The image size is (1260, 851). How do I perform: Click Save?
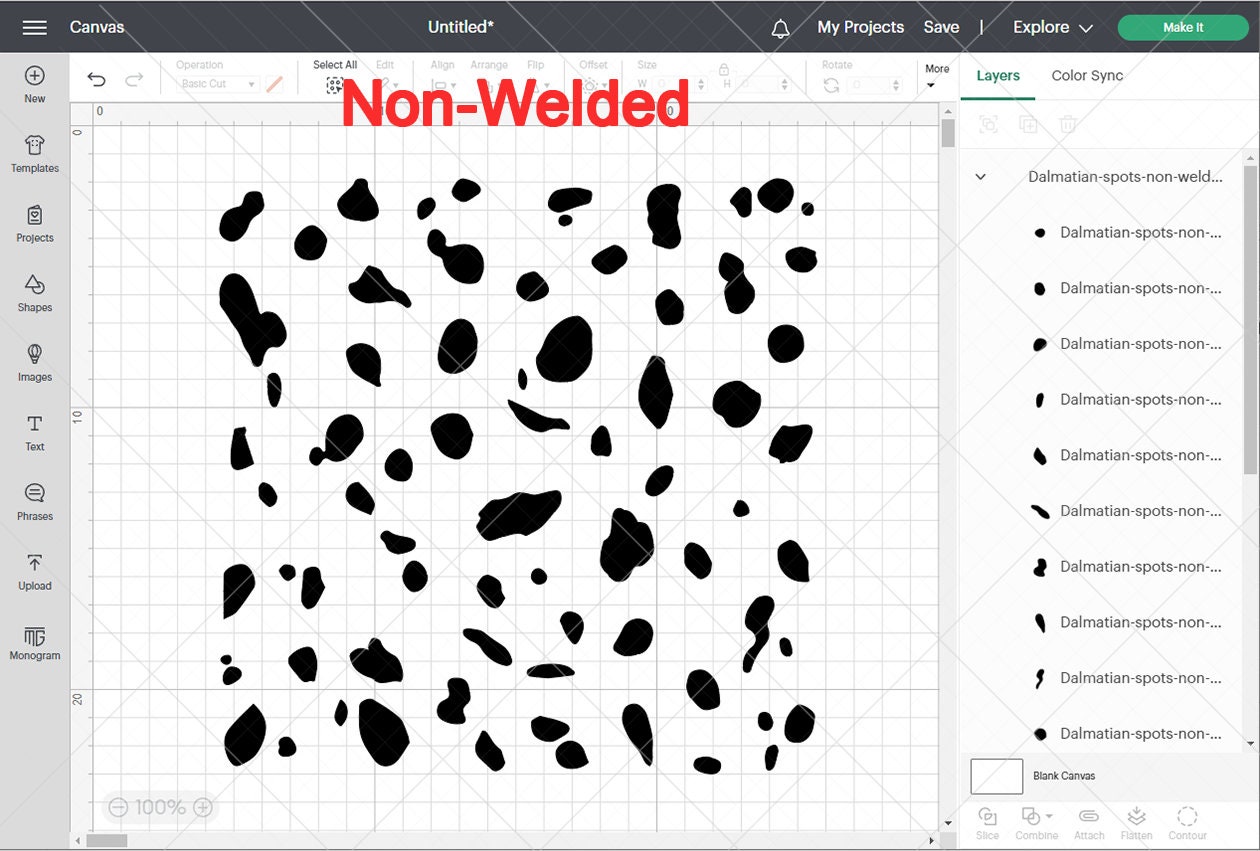pos(941,27)
